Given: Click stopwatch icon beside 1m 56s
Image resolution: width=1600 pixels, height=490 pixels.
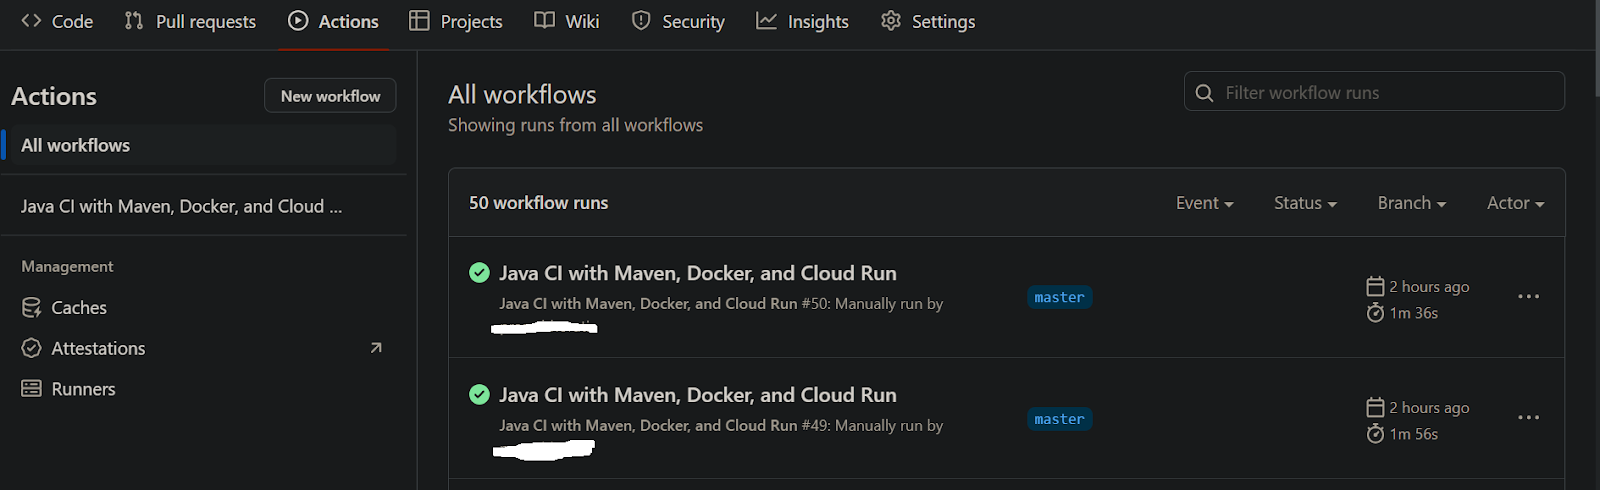Looking at the screenshot, I should (x=1375, y=434).
